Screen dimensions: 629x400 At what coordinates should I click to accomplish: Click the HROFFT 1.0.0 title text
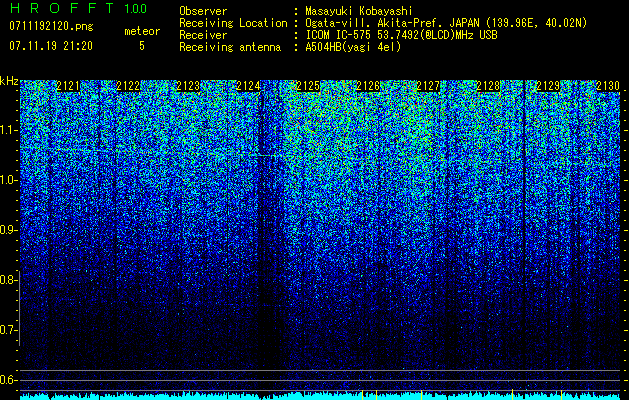[78, 8]
